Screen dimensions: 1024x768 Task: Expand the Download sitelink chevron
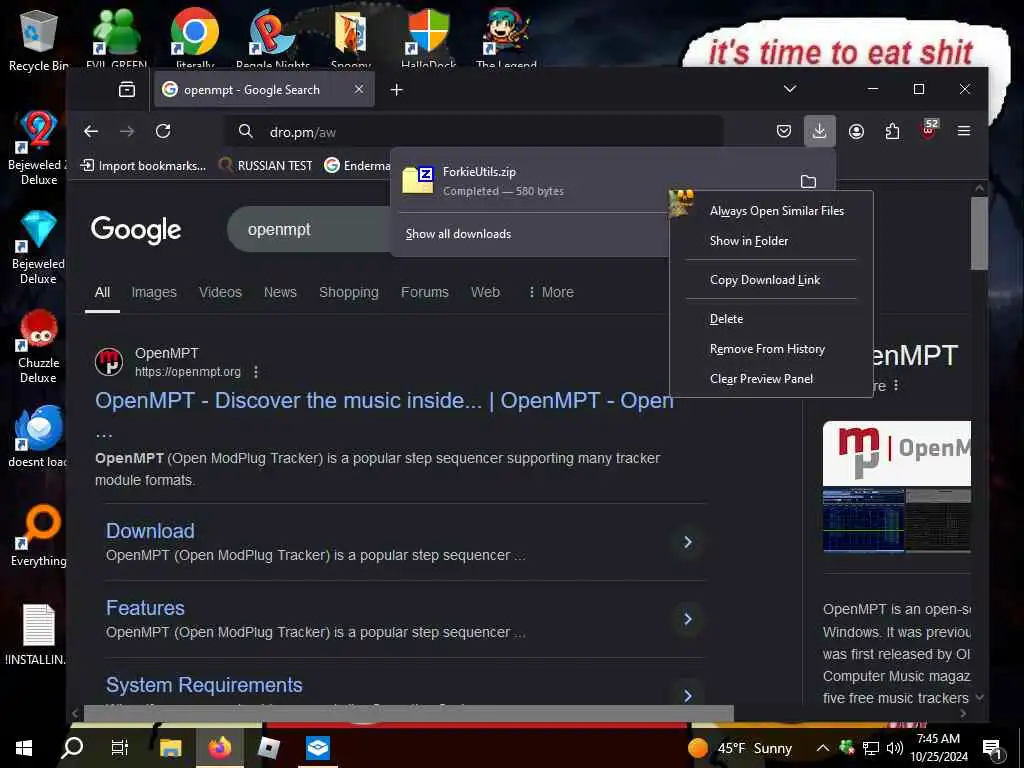tap(688, 542)
